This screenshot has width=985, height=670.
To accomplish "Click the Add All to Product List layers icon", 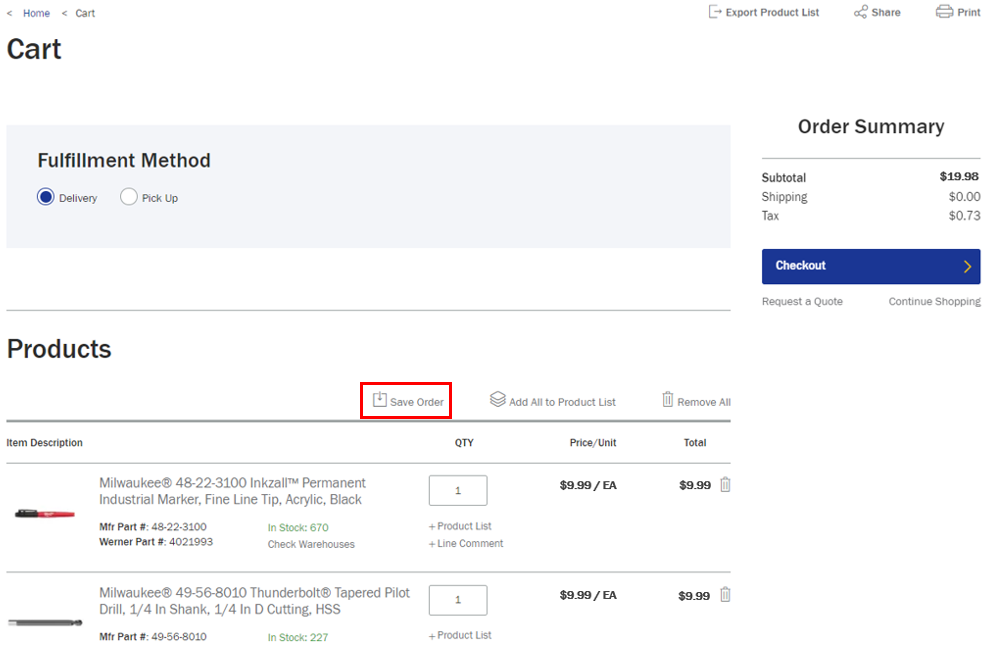I will tap(498, 399).
